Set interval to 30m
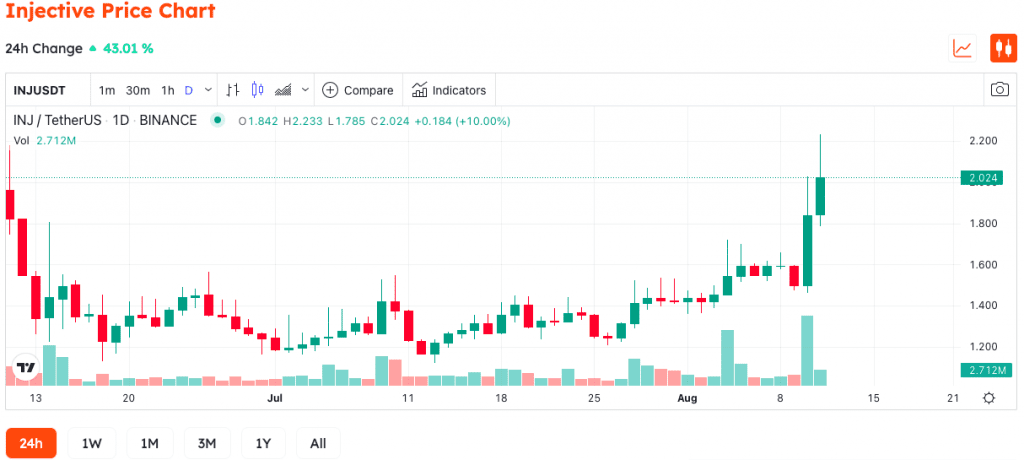 [138, 90]
